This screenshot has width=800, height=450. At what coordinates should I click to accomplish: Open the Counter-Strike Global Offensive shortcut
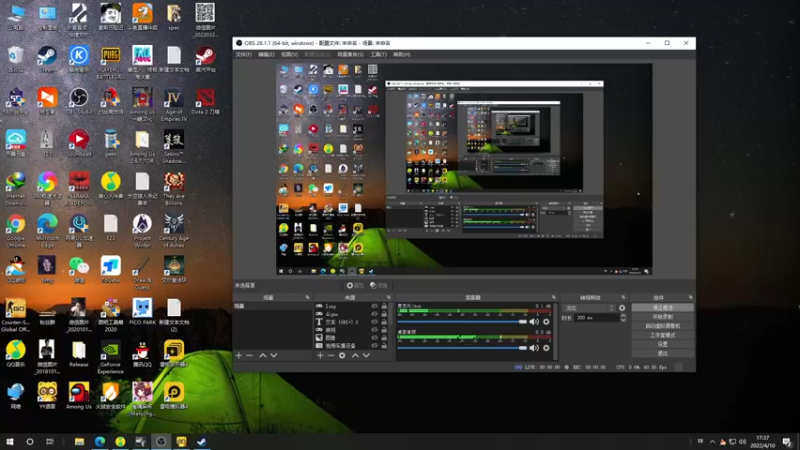coord(16,315)
